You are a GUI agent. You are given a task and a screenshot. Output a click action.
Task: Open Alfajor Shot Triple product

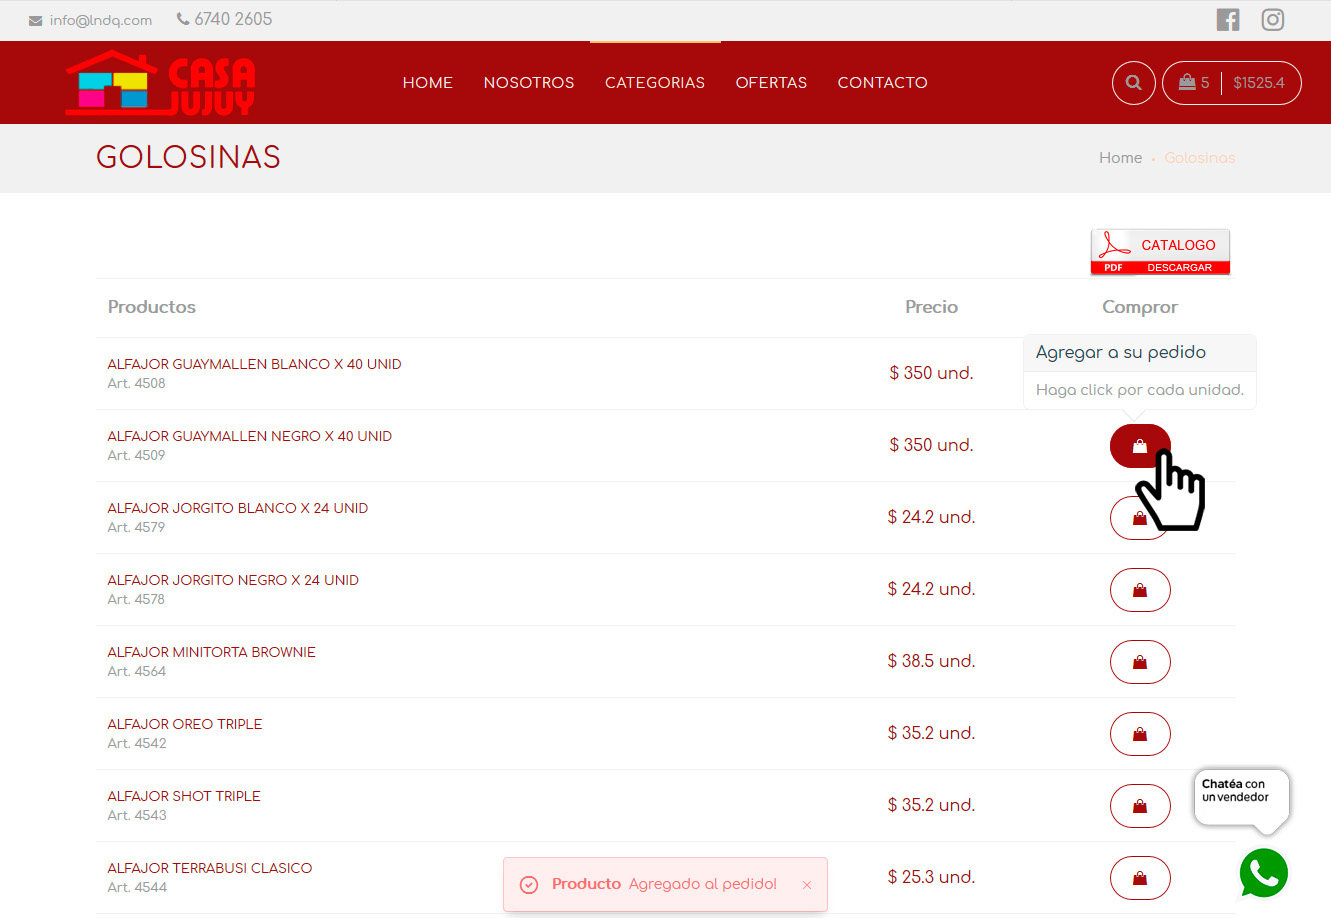pos(183,796)
